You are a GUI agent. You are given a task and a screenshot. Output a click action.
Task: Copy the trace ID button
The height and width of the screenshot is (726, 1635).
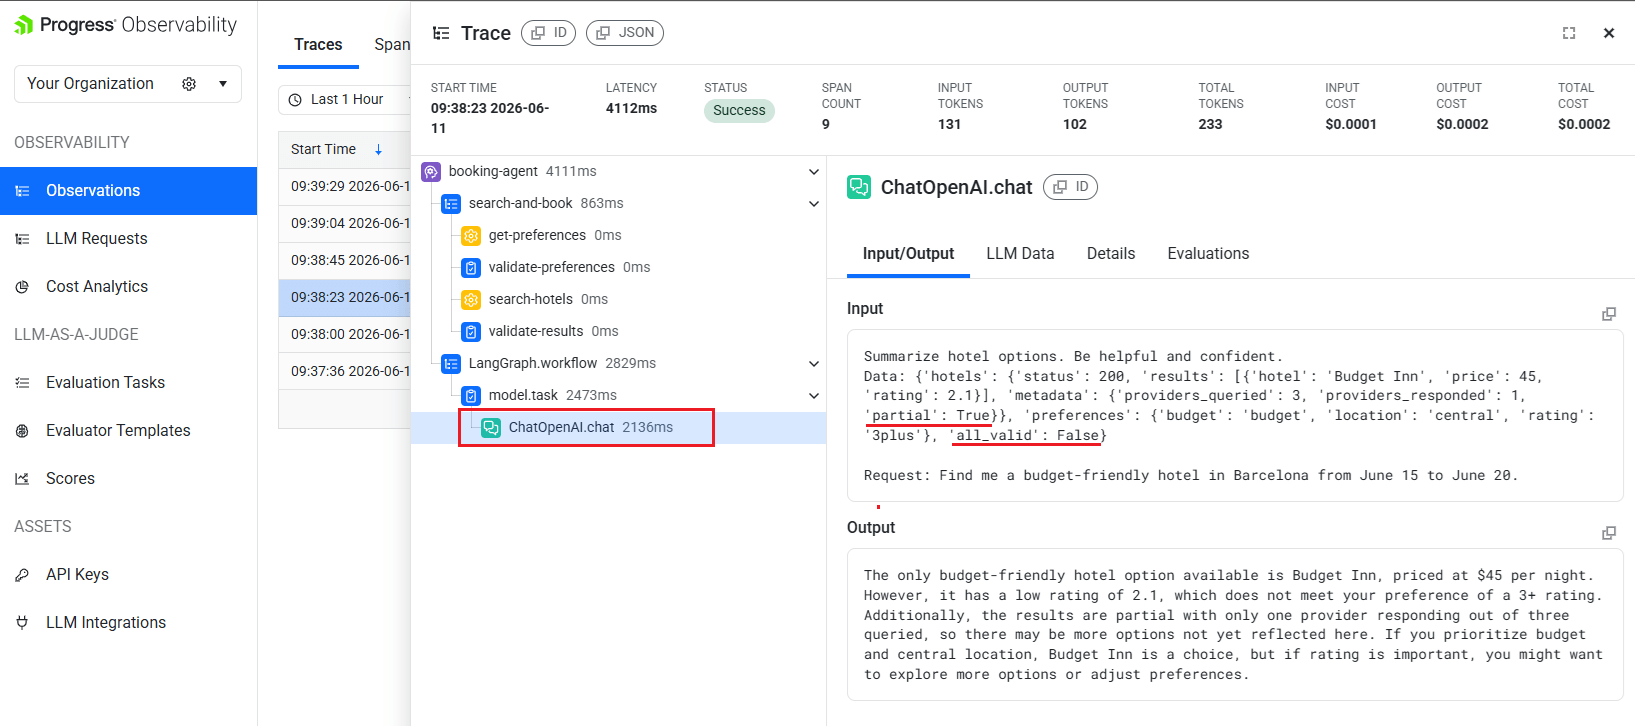point(549,33)
